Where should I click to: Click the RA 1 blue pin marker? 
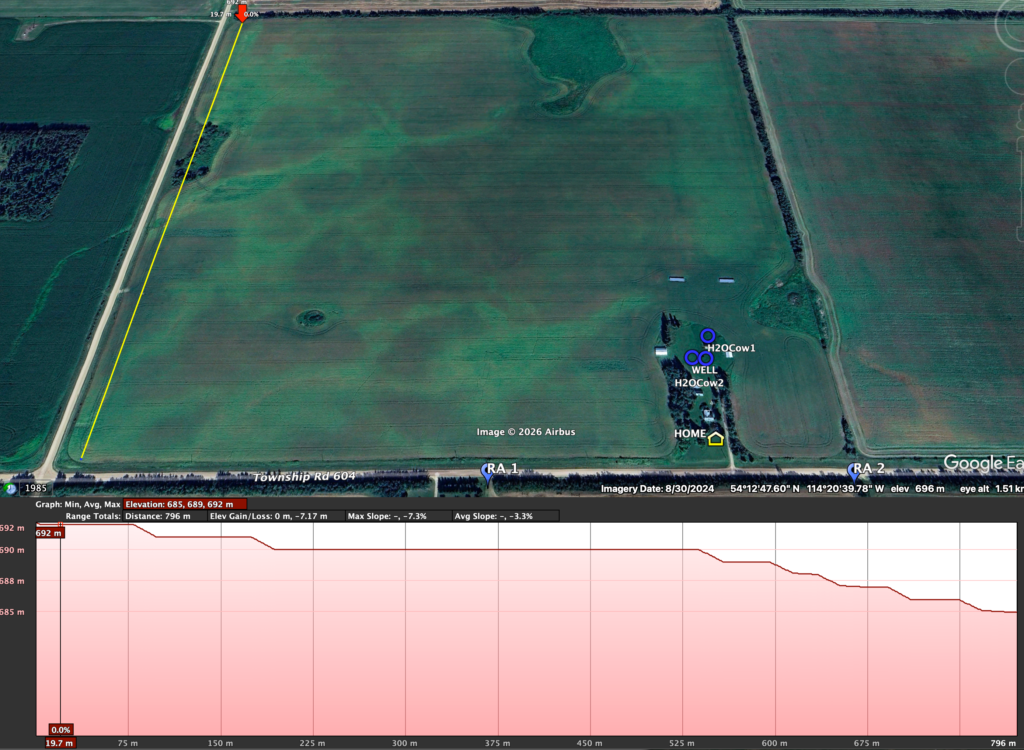[x=488, y=471]
